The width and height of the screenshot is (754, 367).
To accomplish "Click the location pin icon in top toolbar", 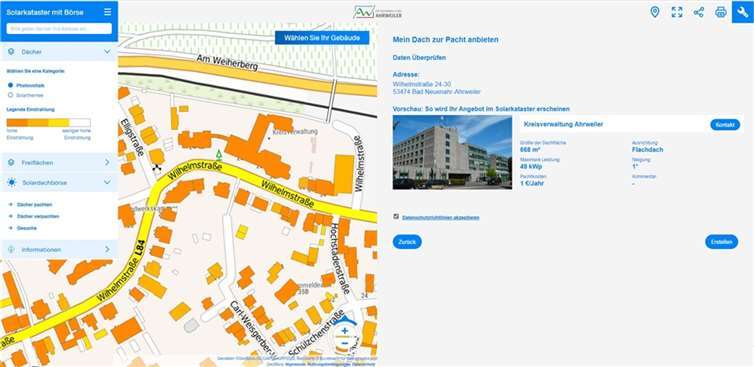I will coord(654,12).
